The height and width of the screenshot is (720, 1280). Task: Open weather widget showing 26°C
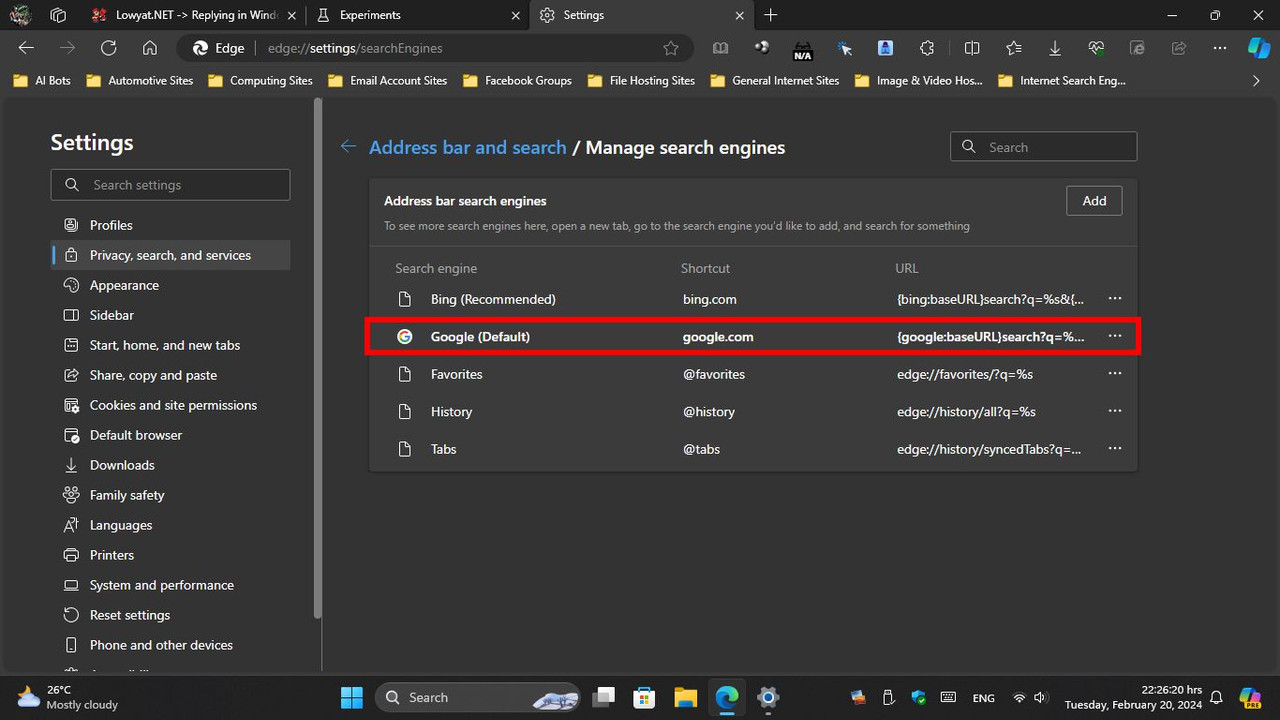[68, 697]
